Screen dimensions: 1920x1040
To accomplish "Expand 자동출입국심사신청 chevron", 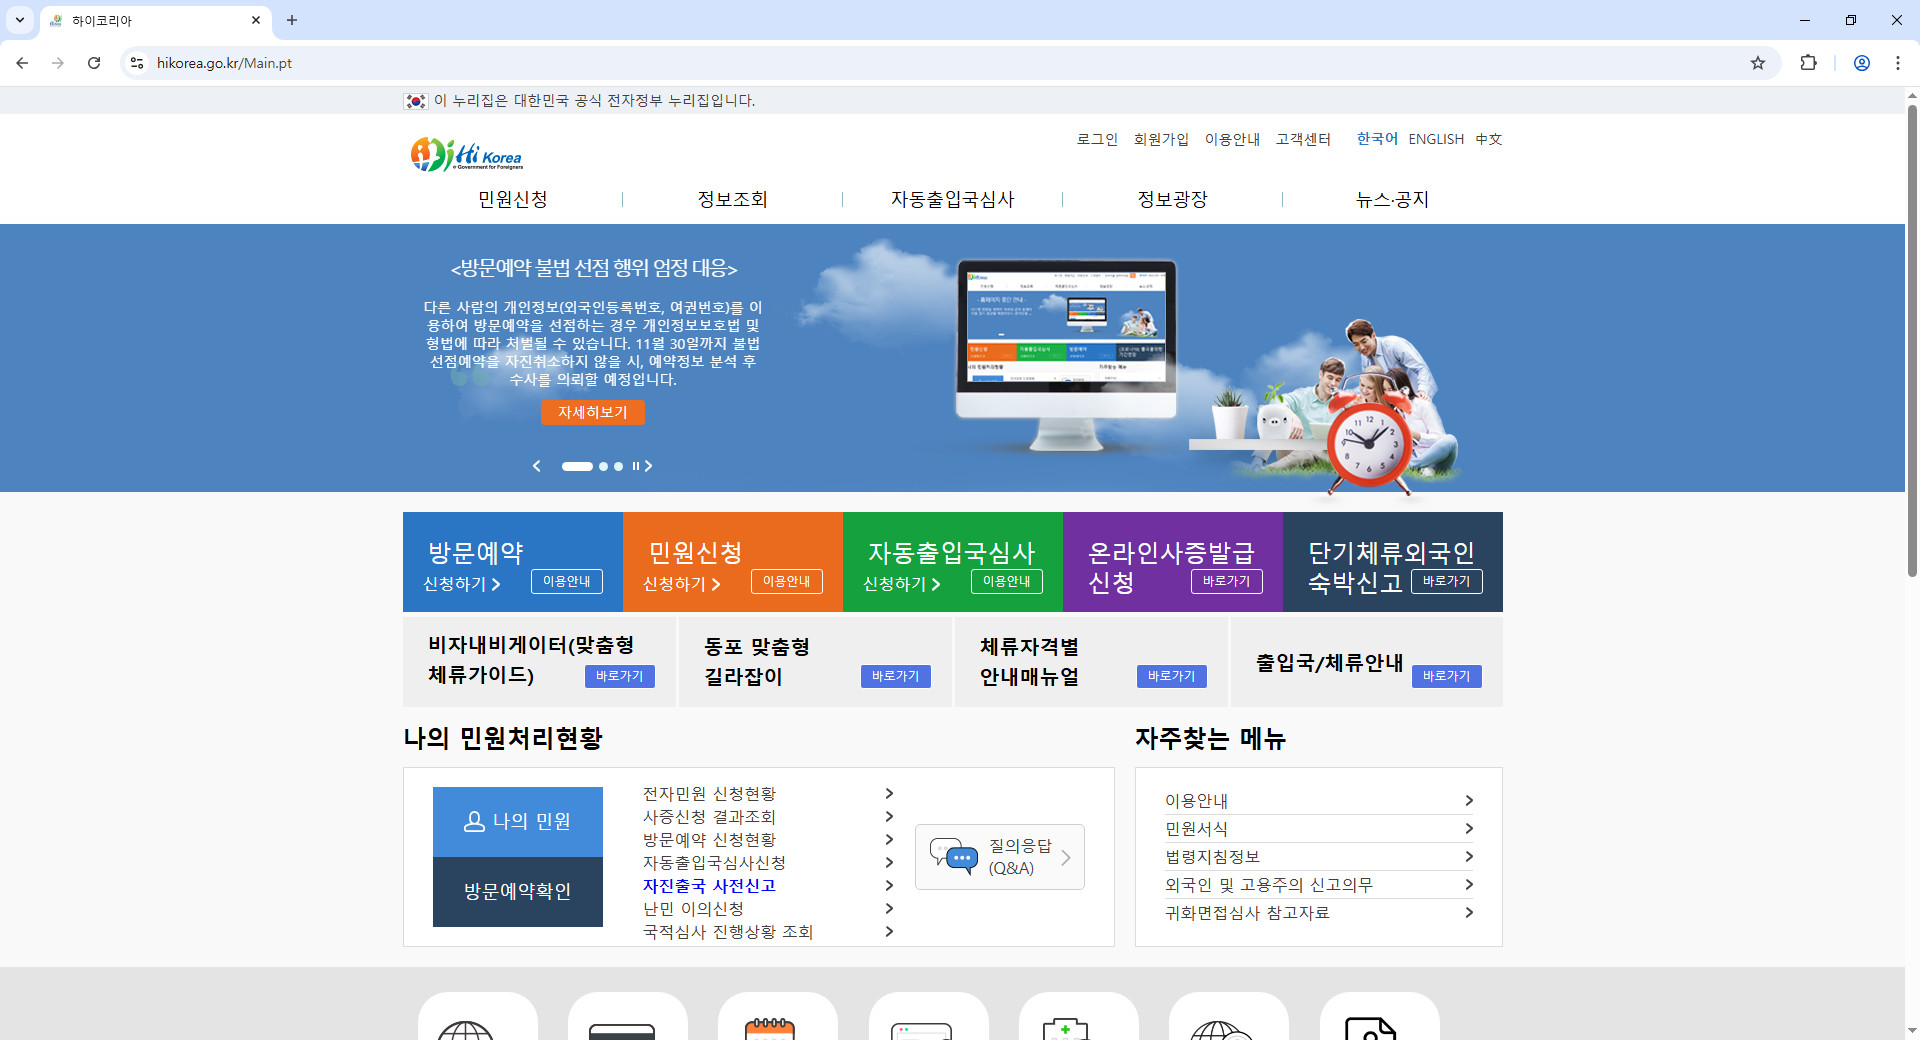I will point(889,862).
